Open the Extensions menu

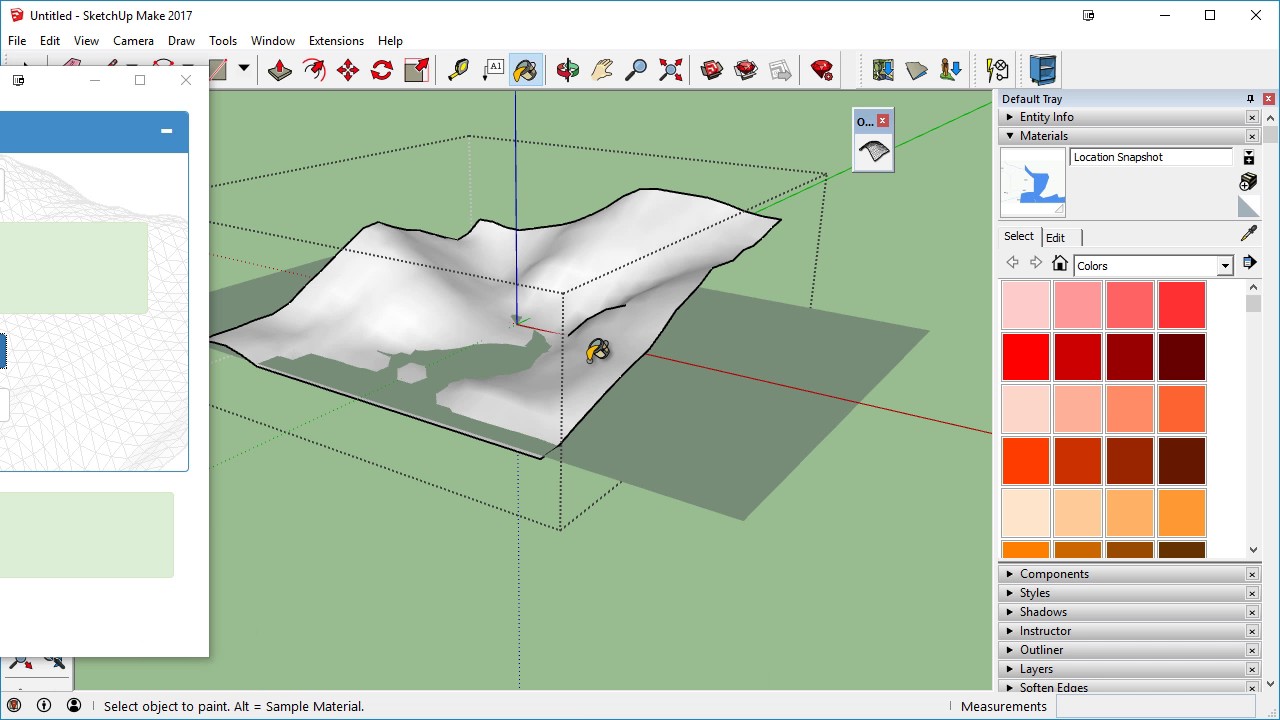pos(336,41)
